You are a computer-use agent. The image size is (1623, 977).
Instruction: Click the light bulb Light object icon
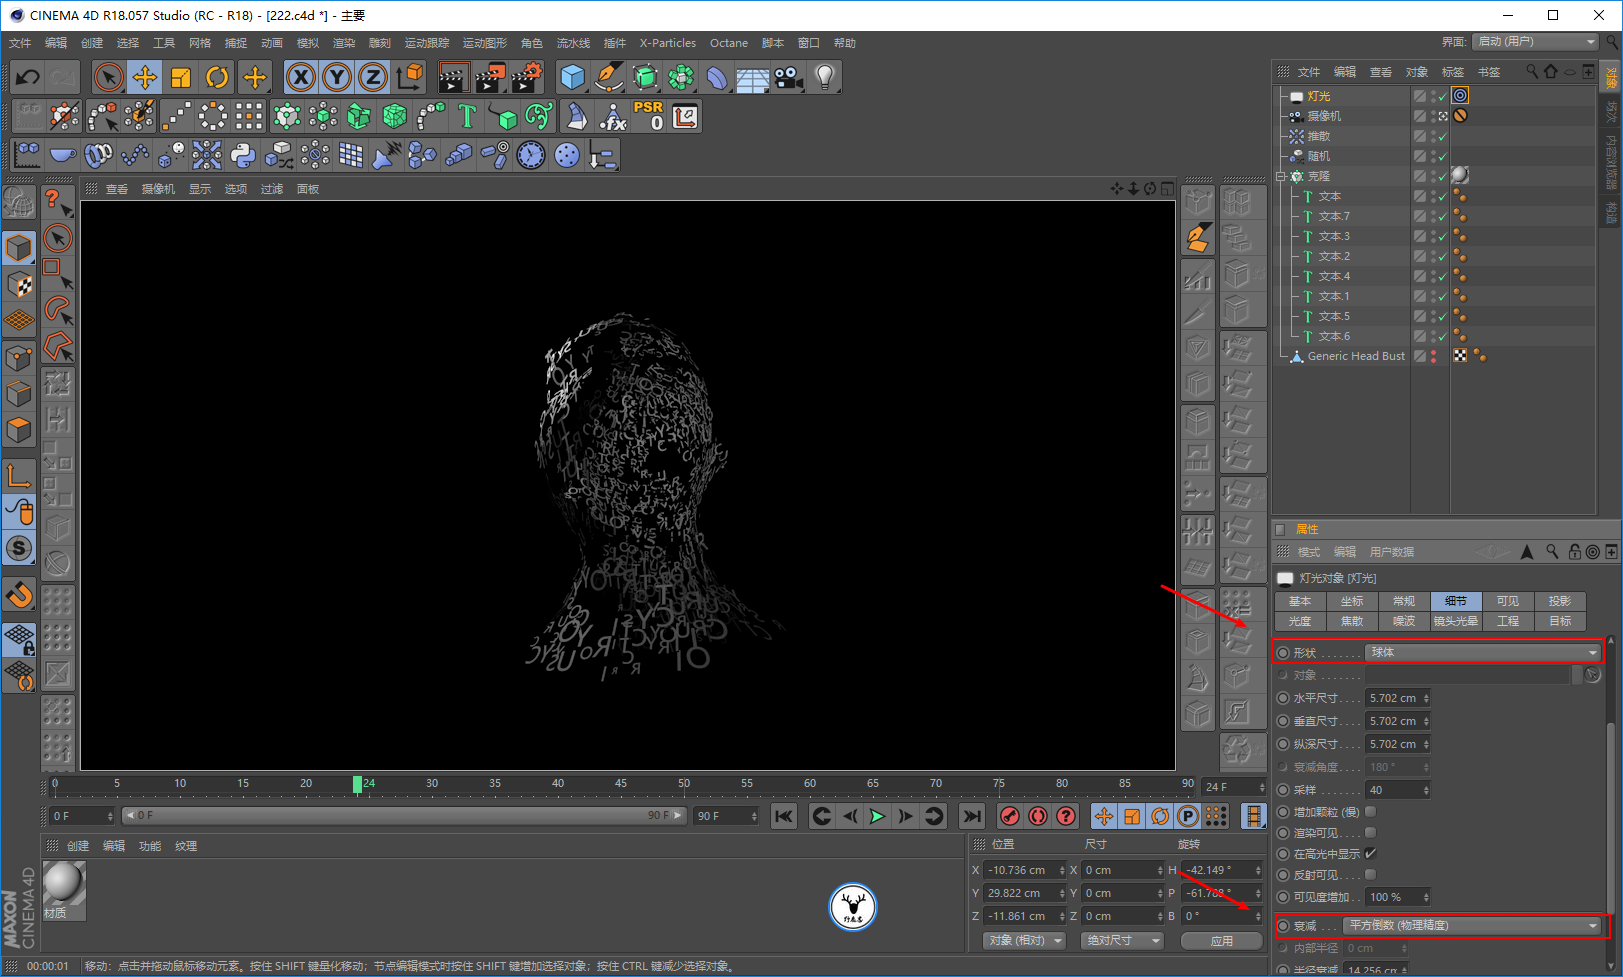[x=824, y=77]
